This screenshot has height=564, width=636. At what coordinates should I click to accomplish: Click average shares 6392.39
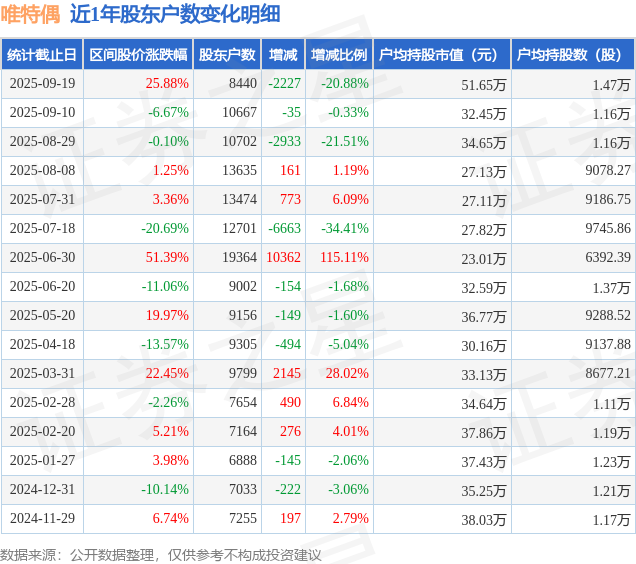pos(608,257)
